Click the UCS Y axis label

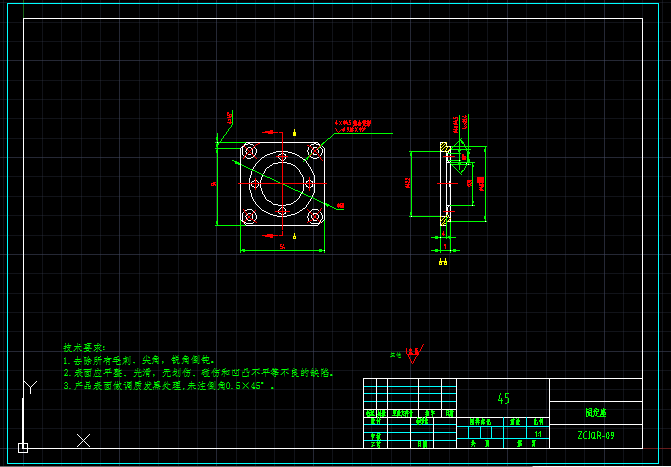tap(30, 387)
